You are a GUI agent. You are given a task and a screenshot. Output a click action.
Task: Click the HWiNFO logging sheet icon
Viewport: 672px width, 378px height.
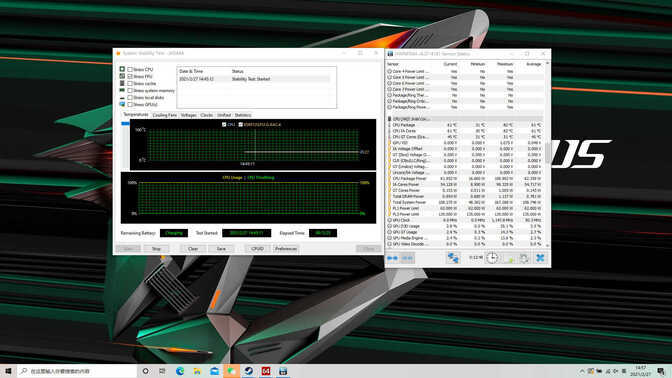tap(509, 258)
